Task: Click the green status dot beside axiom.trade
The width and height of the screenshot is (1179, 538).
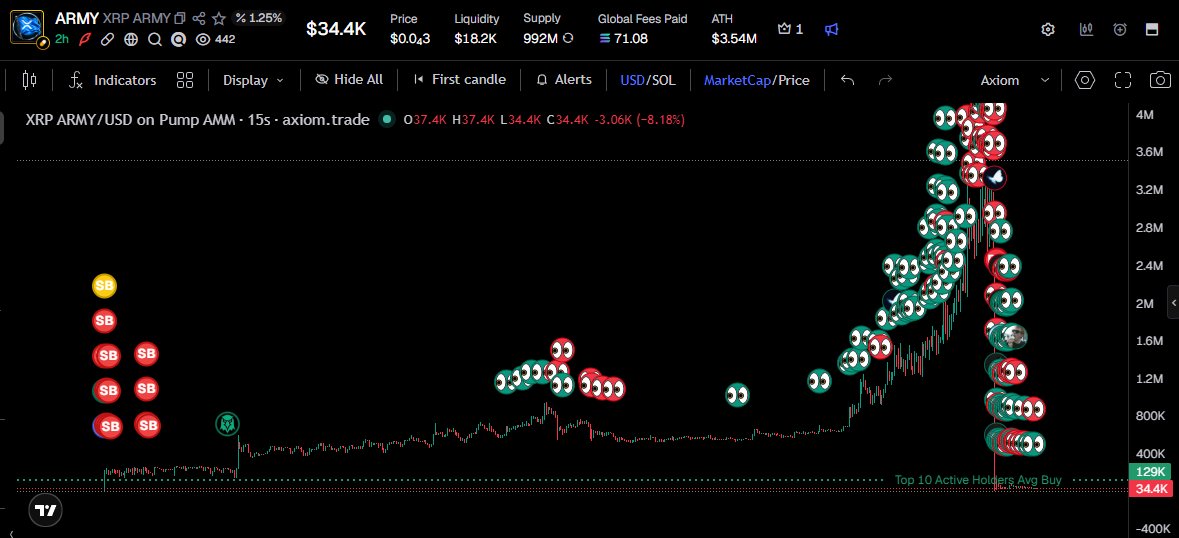Action: [387, 119]
